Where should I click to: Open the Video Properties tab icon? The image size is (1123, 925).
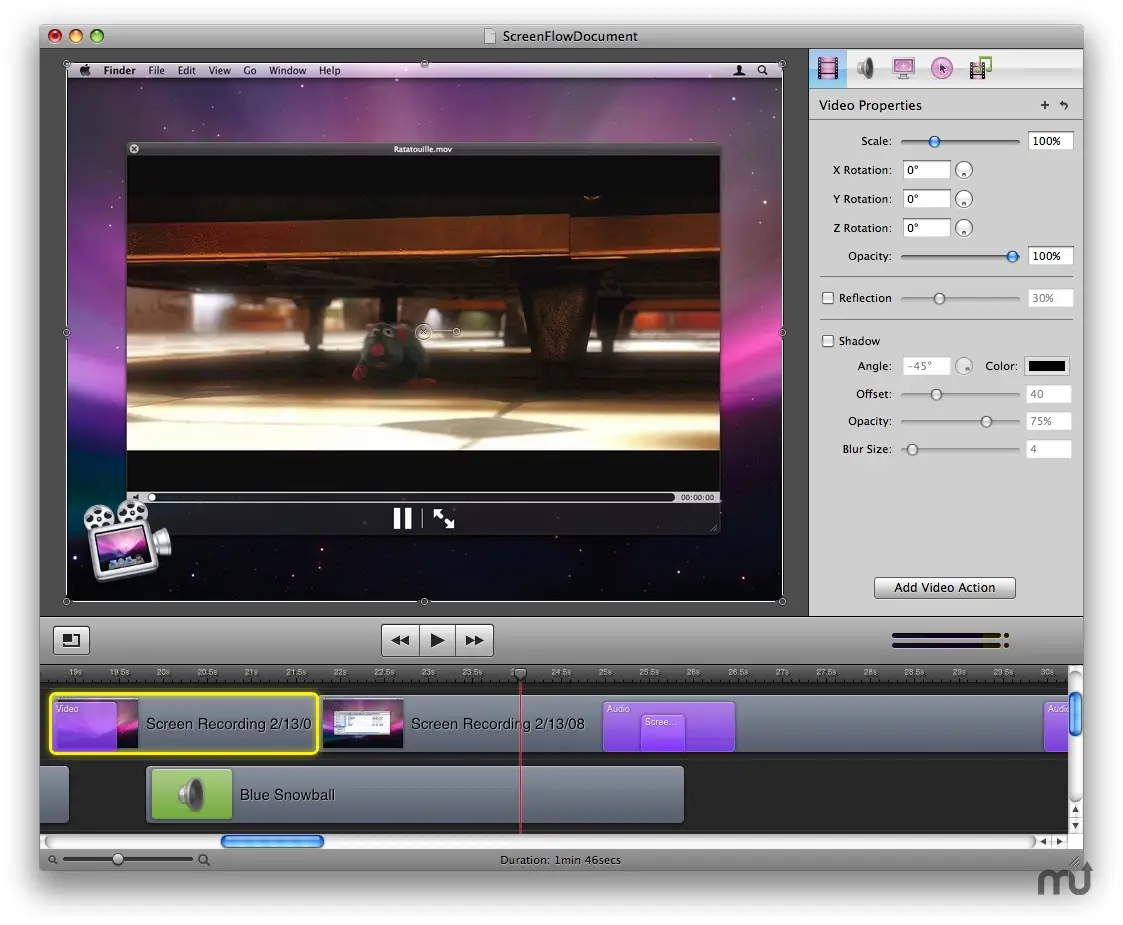827,69
